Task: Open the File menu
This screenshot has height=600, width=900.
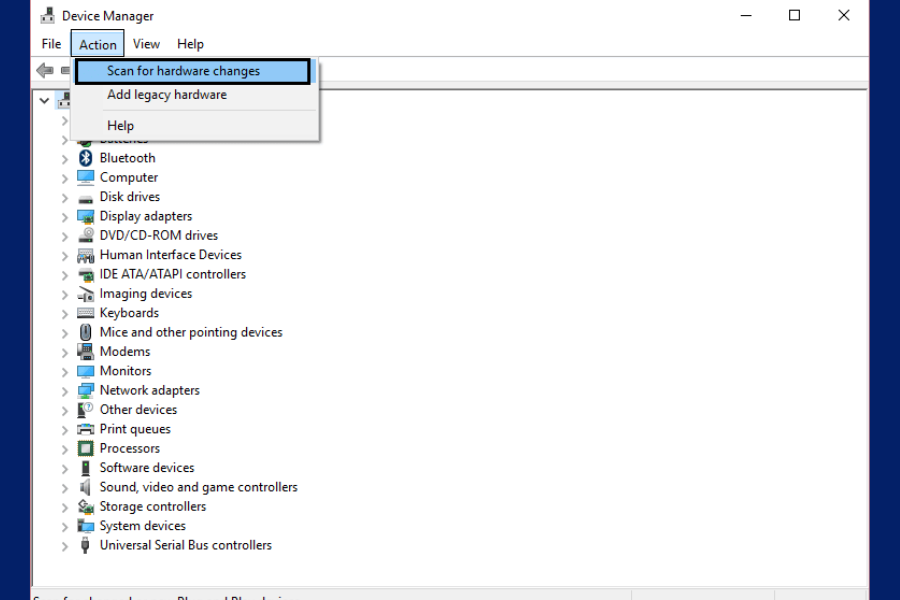Action: [50, 43]
